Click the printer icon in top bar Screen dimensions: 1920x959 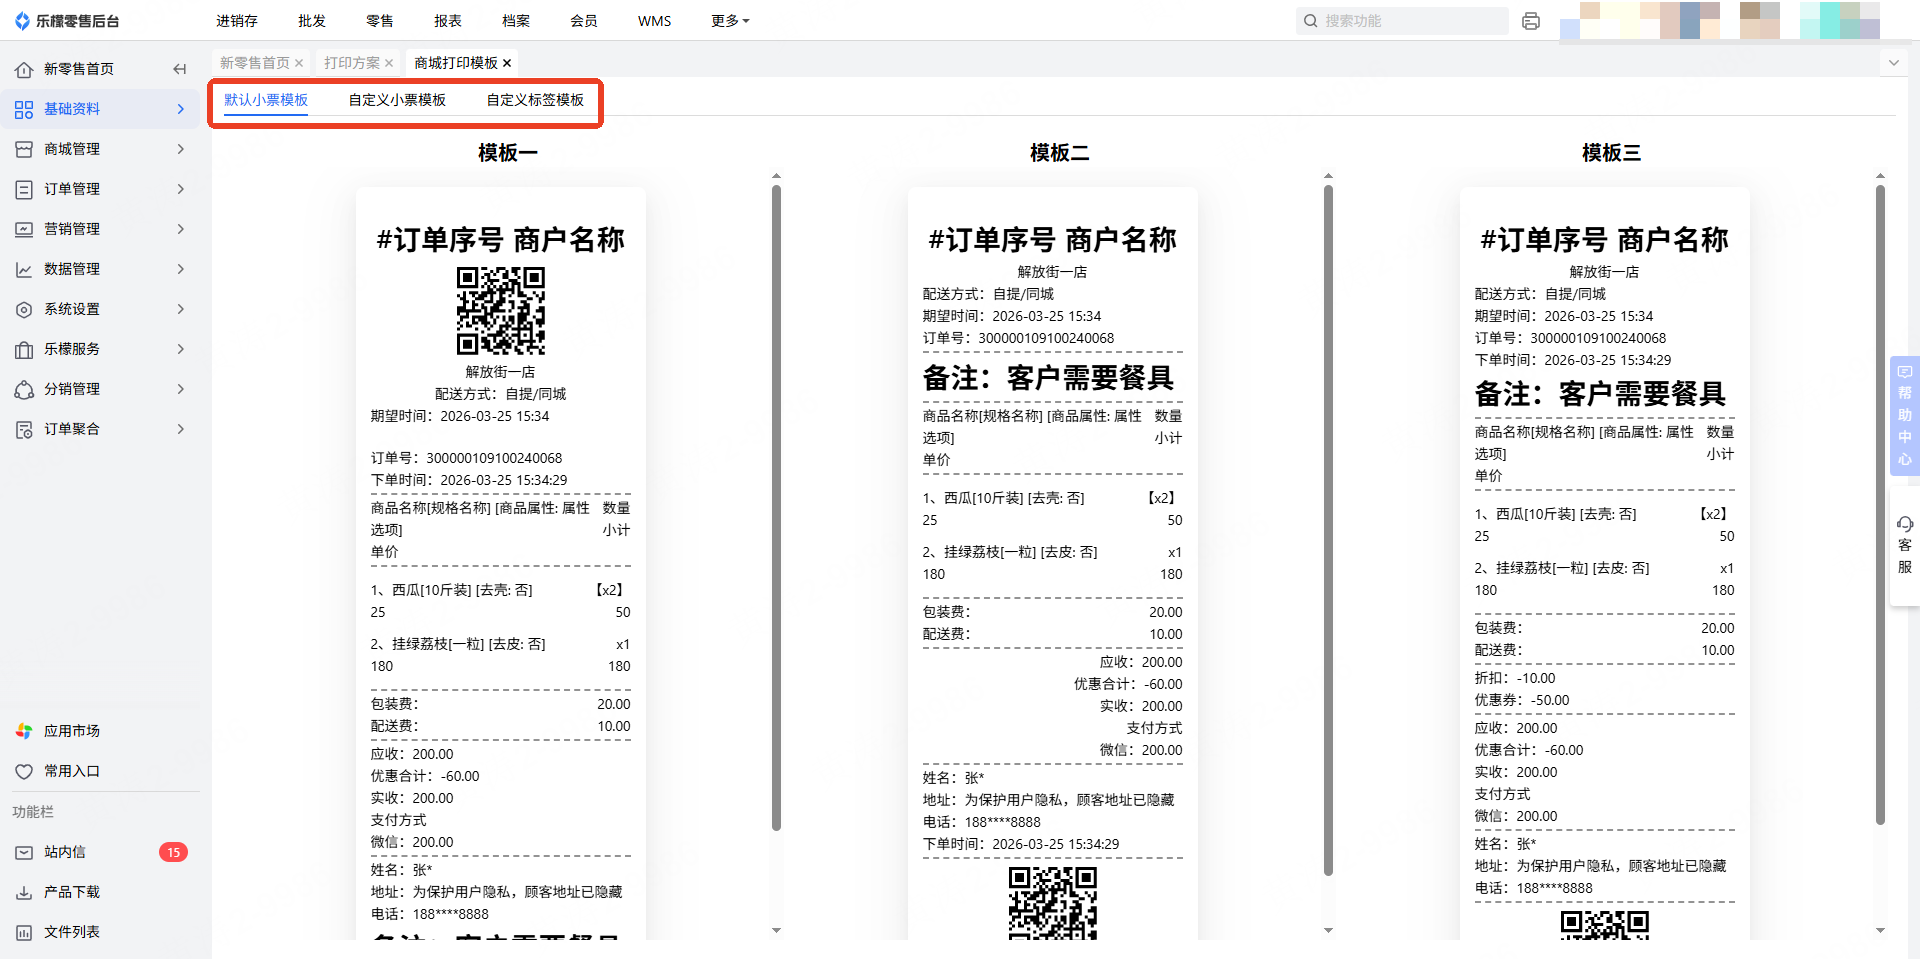1530,21
